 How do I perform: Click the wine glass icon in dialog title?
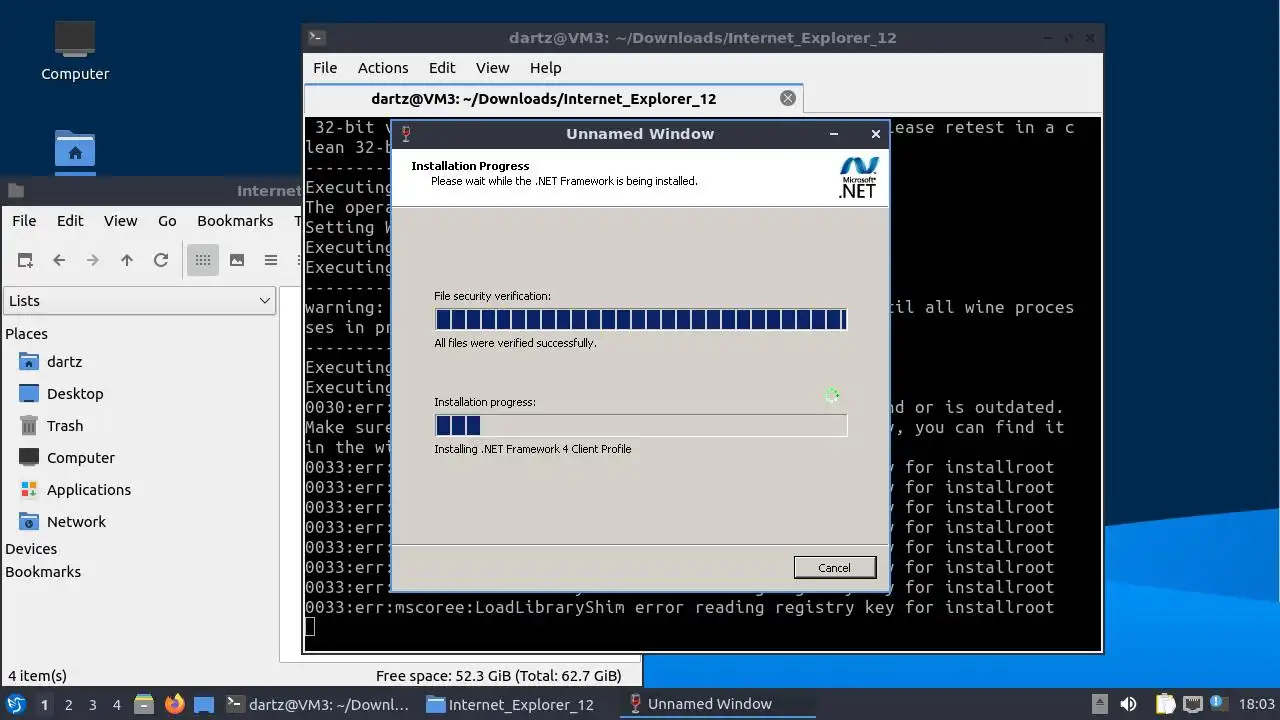tap(406, 134)
